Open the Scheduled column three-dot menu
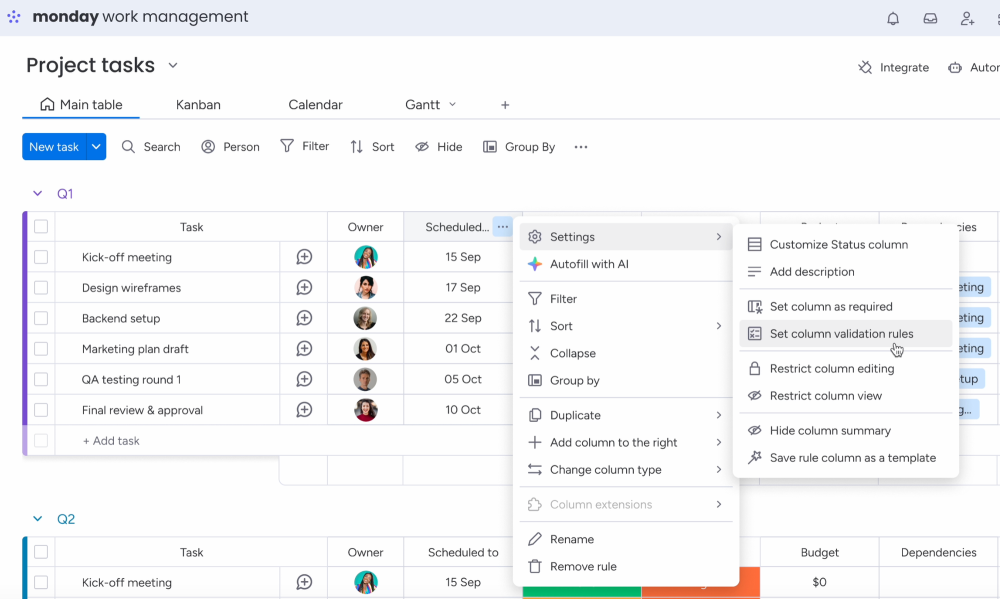 502,227
